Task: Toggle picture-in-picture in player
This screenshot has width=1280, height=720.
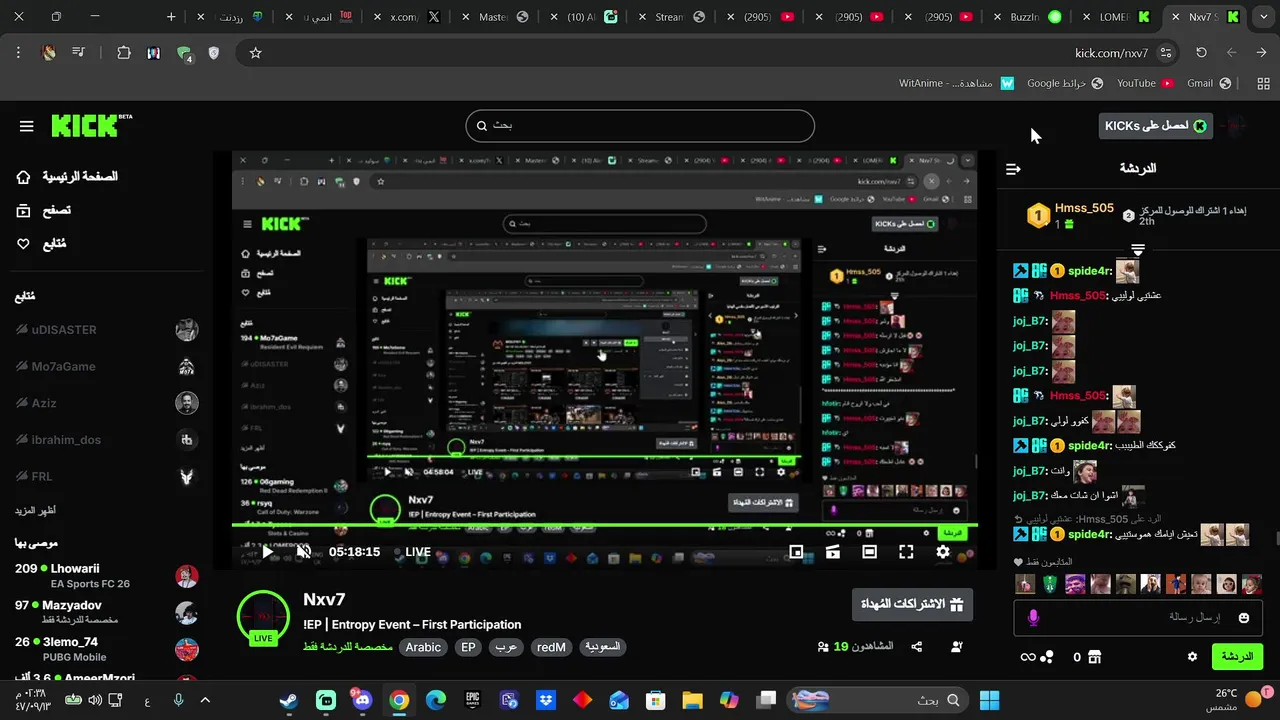Action: 796,551
